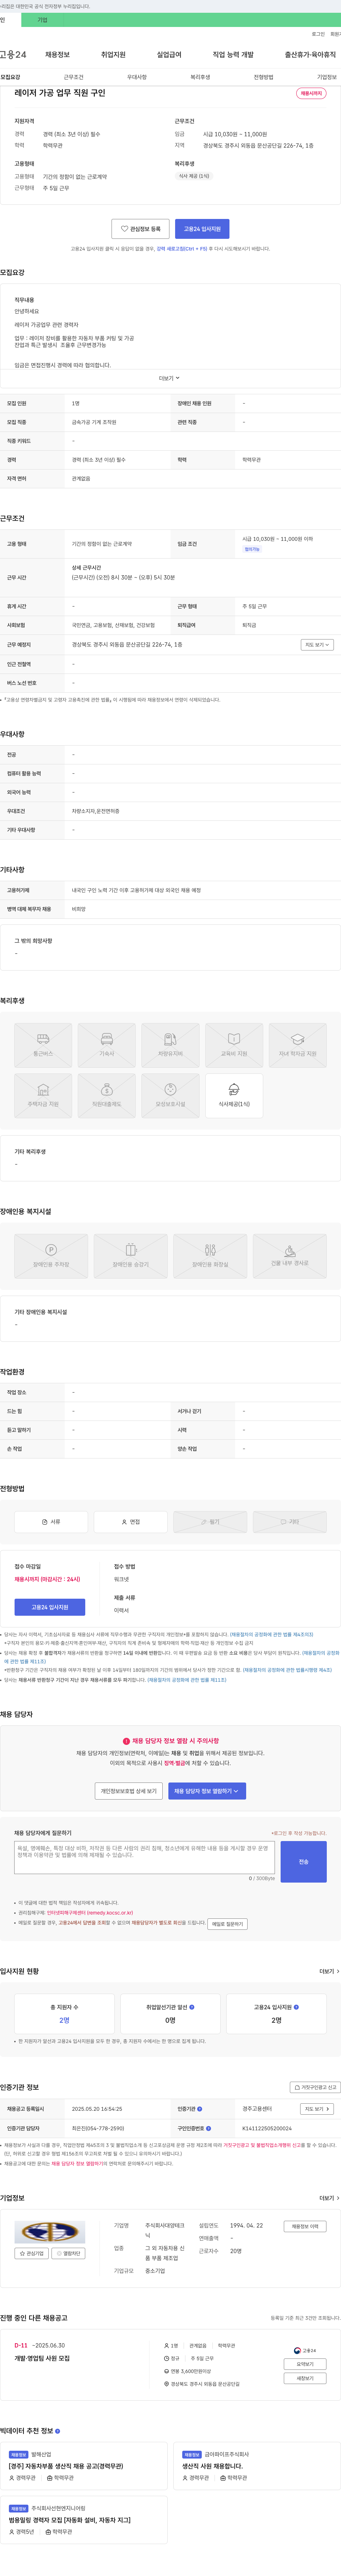Click the 관심정보 등록 heart button

[x=140, y=229]
